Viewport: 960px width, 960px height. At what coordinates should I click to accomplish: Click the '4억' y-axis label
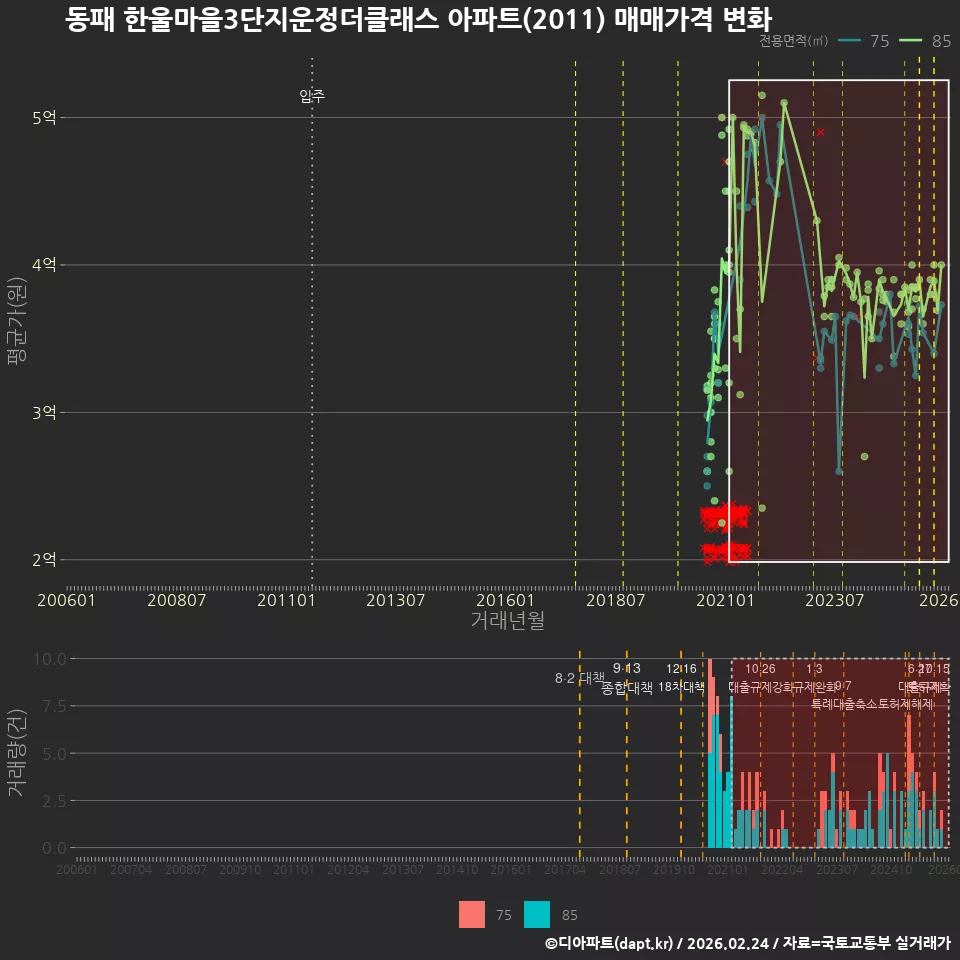[x=44, y=265]
